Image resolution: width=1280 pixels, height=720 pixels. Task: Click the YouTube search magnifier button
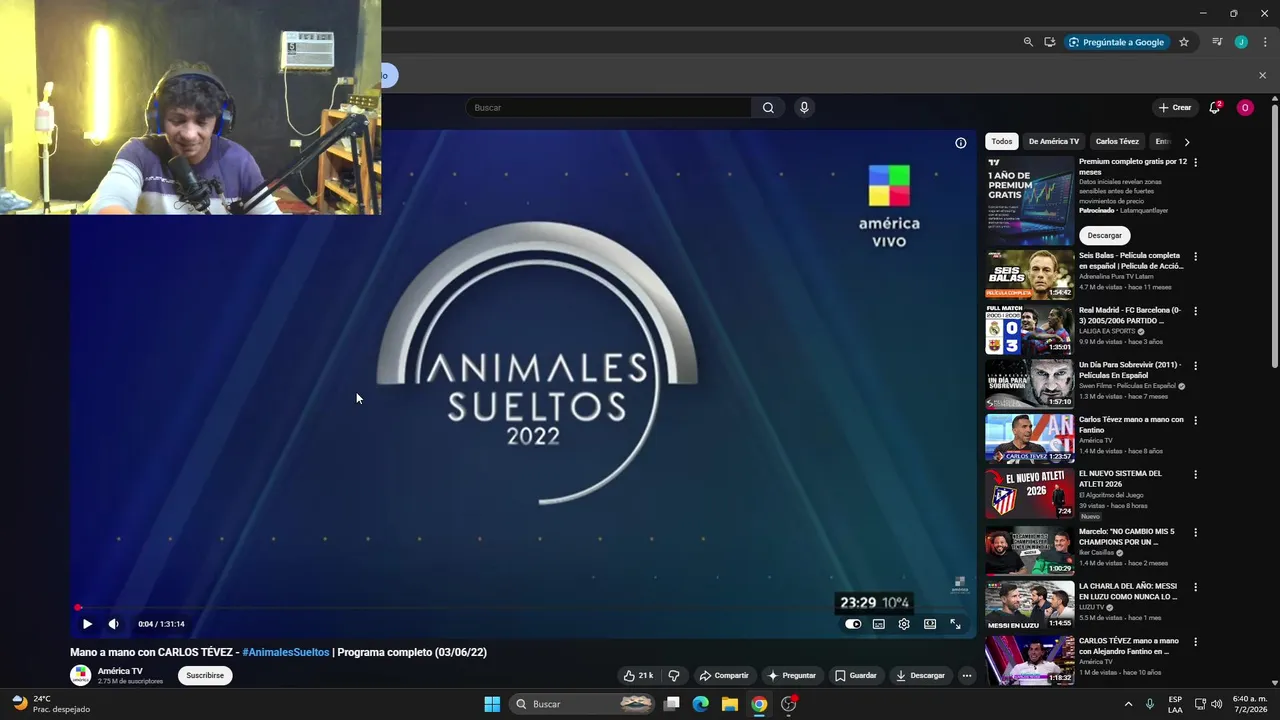click(x=768, y=107)
